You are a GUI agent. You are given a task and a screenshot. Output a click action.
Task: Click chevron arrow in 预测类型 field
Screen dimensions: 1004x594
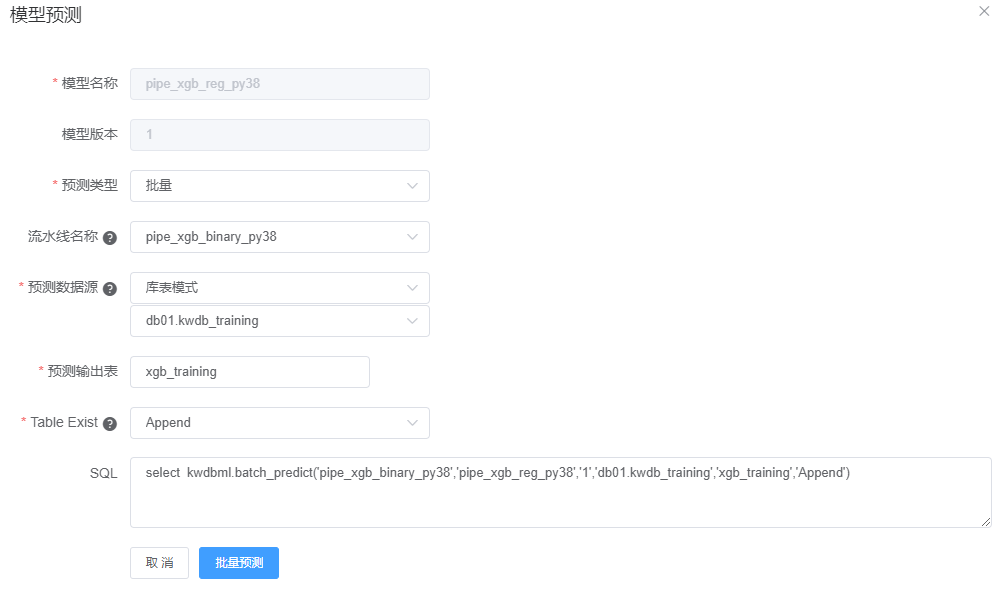tap(412, 186)
